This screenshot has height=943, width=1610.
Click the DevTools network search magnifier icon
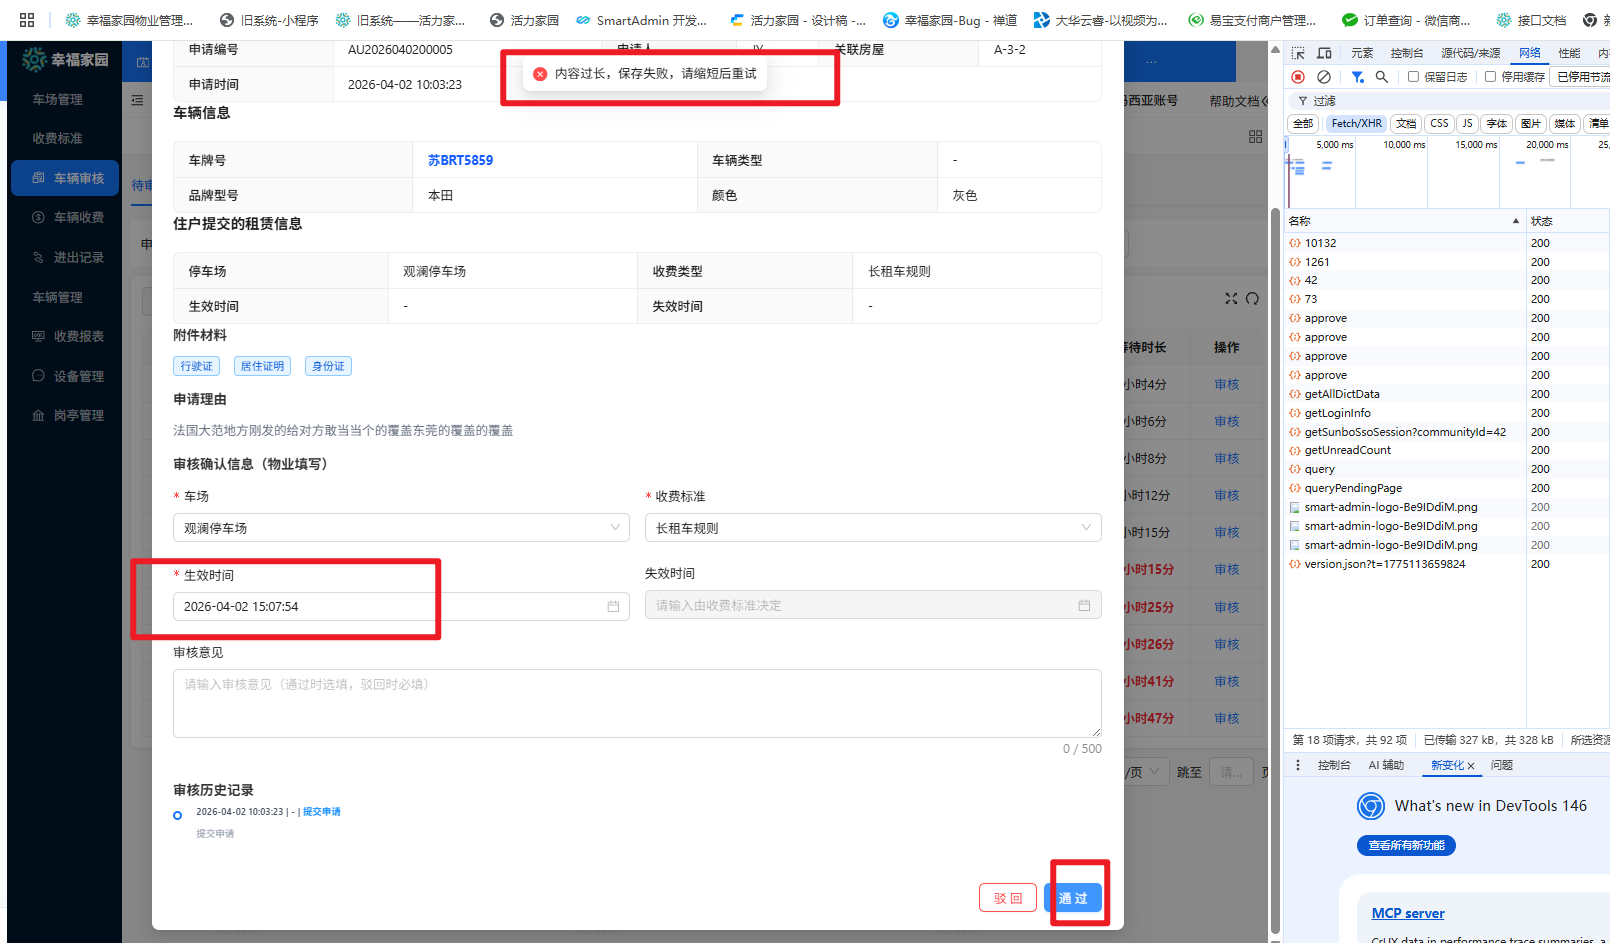(x=1382, y=77)
